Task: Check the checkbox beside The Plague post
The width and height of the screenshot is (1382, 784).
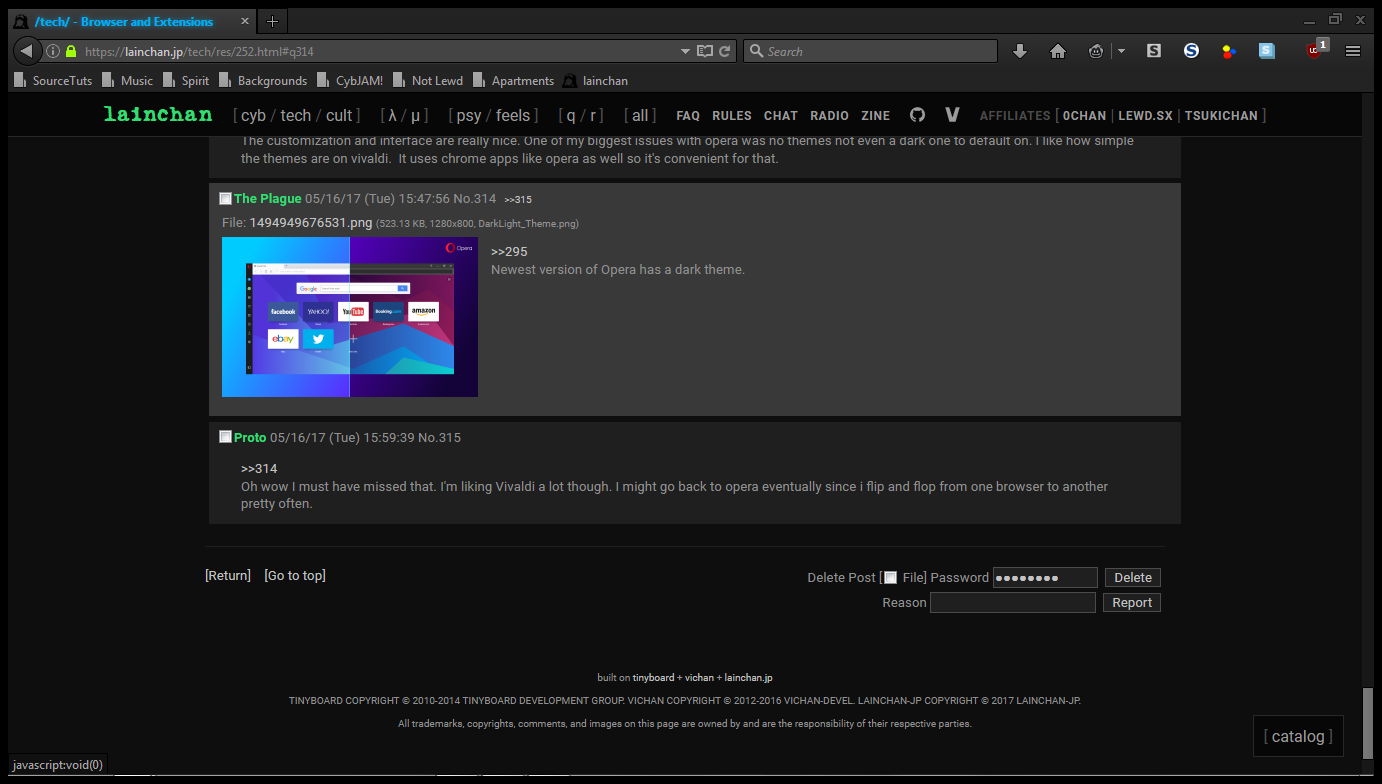Action: pyautogui.click(x=225, y=199)
